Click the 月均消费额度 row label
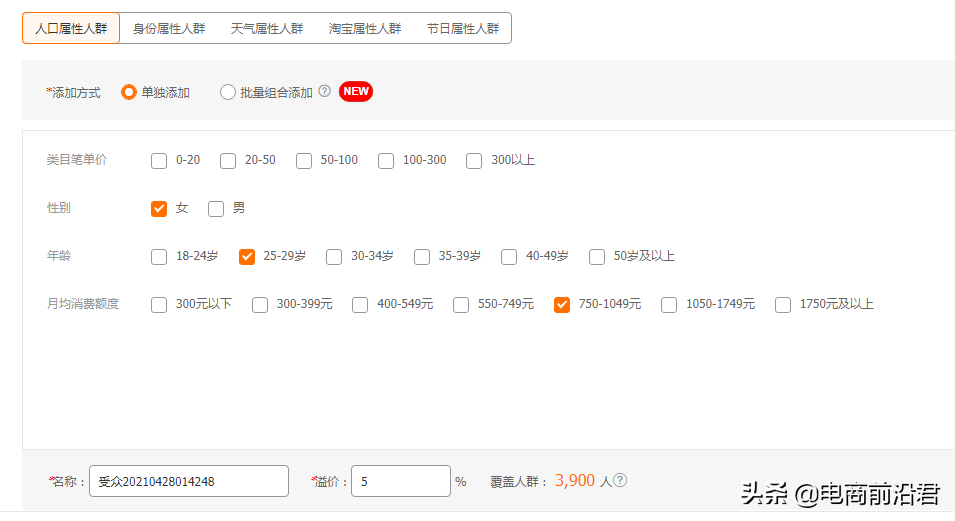 (x=83, y=303)
